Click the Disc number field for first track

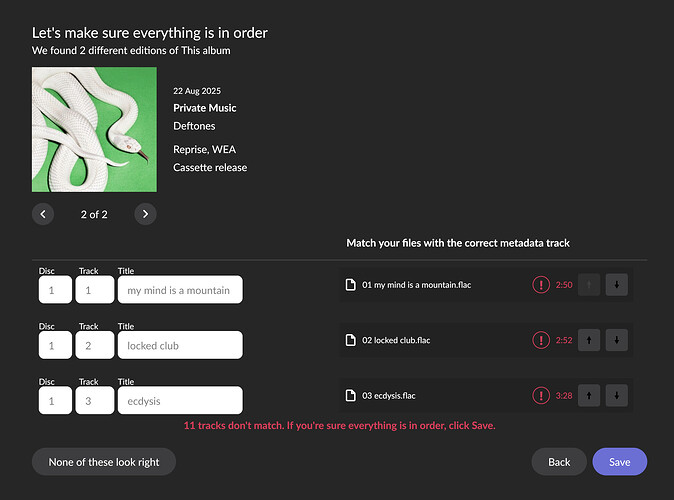pyautogui.click(x=55, y=291)
